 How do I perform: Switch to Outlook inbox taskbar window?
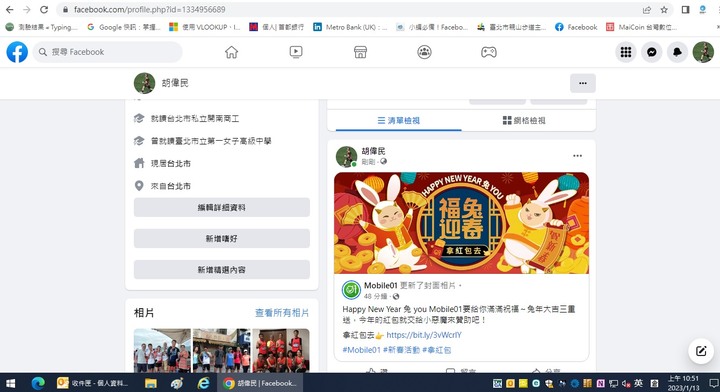[92, 383]
